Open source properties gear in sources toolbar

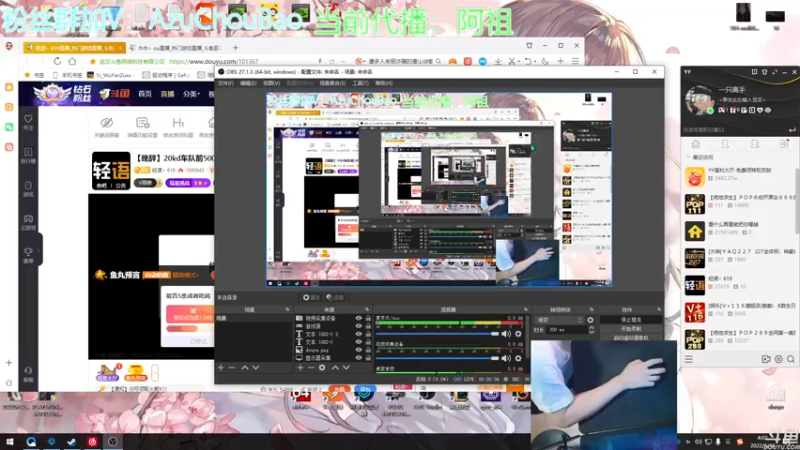pyautogui.click(x=322, y=367)
